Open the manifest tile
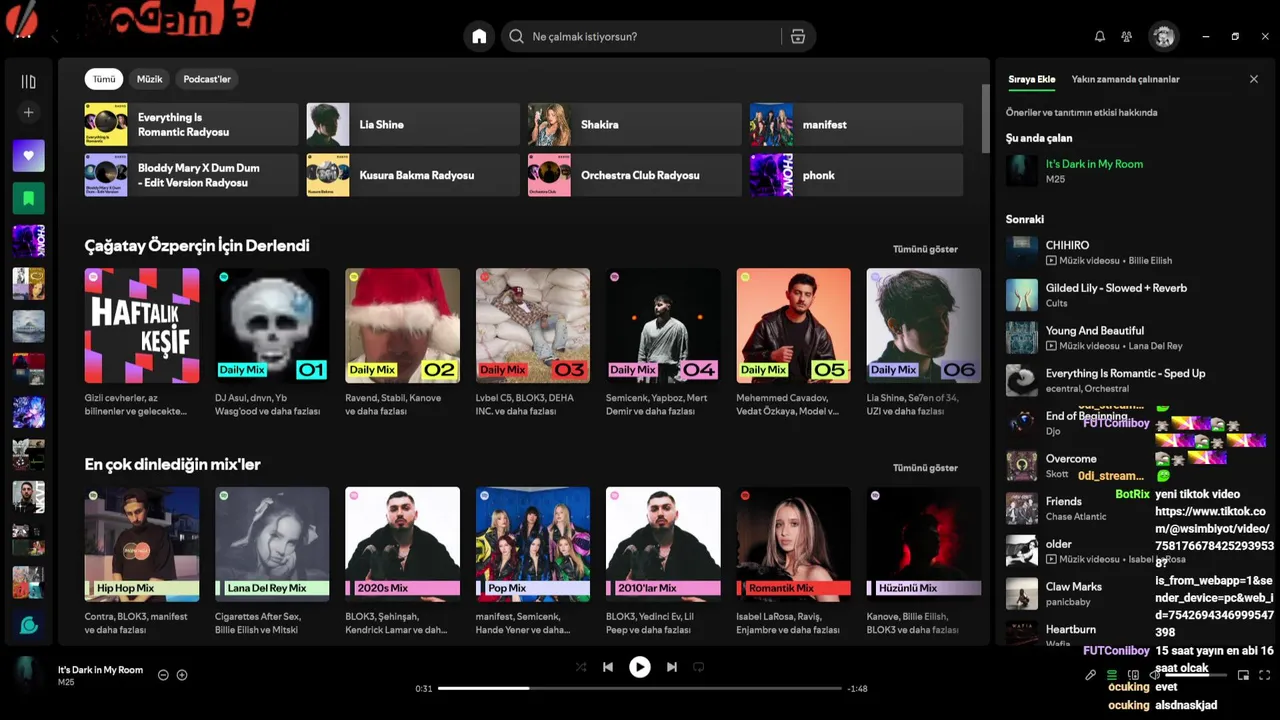Viewport: 1280px width, 720px height. (857, 125)
